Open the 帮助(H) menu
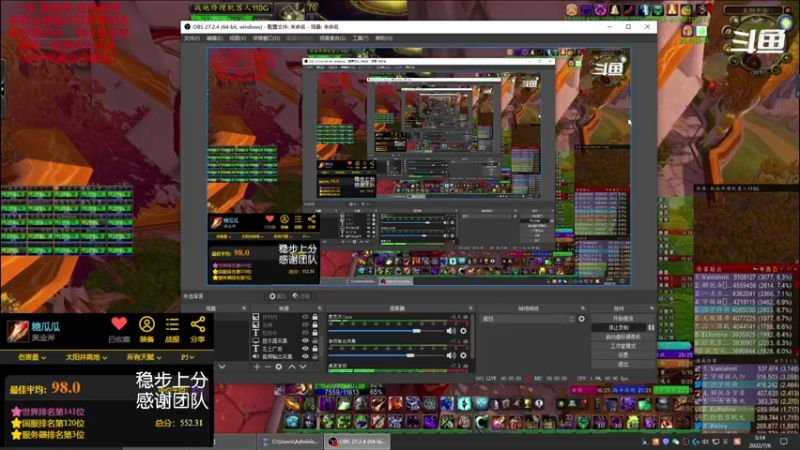 [x=384, y=38]
